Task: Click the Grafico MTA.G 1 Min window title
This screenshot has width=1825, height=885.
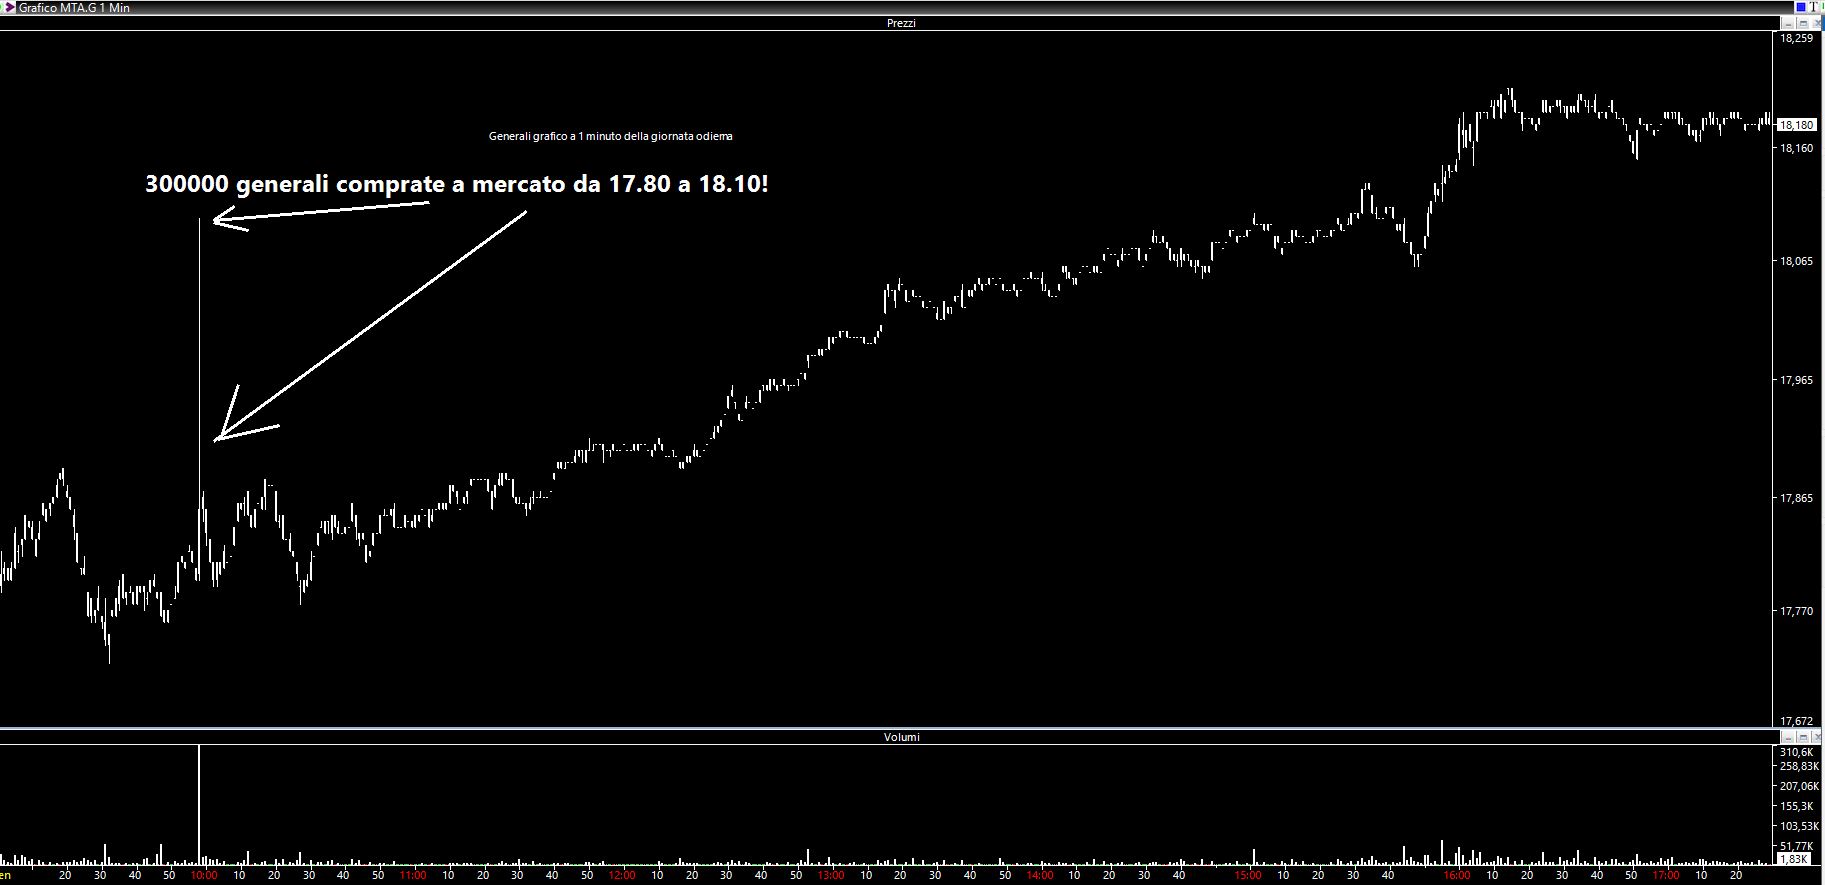Action: (x=75, y=7)
